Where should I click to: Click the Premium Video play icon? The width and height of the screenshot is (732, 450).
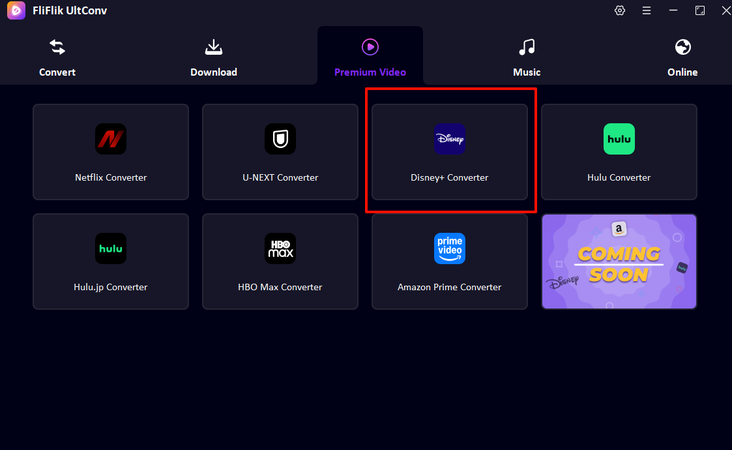click(x=370, y=47)
